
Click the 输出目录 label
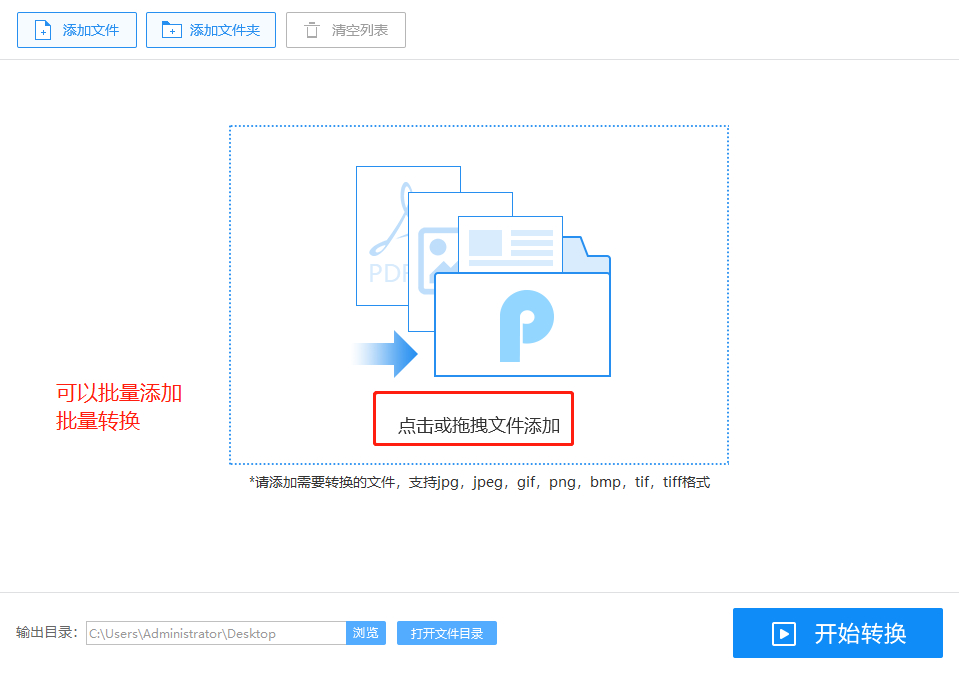pos(46,633)
